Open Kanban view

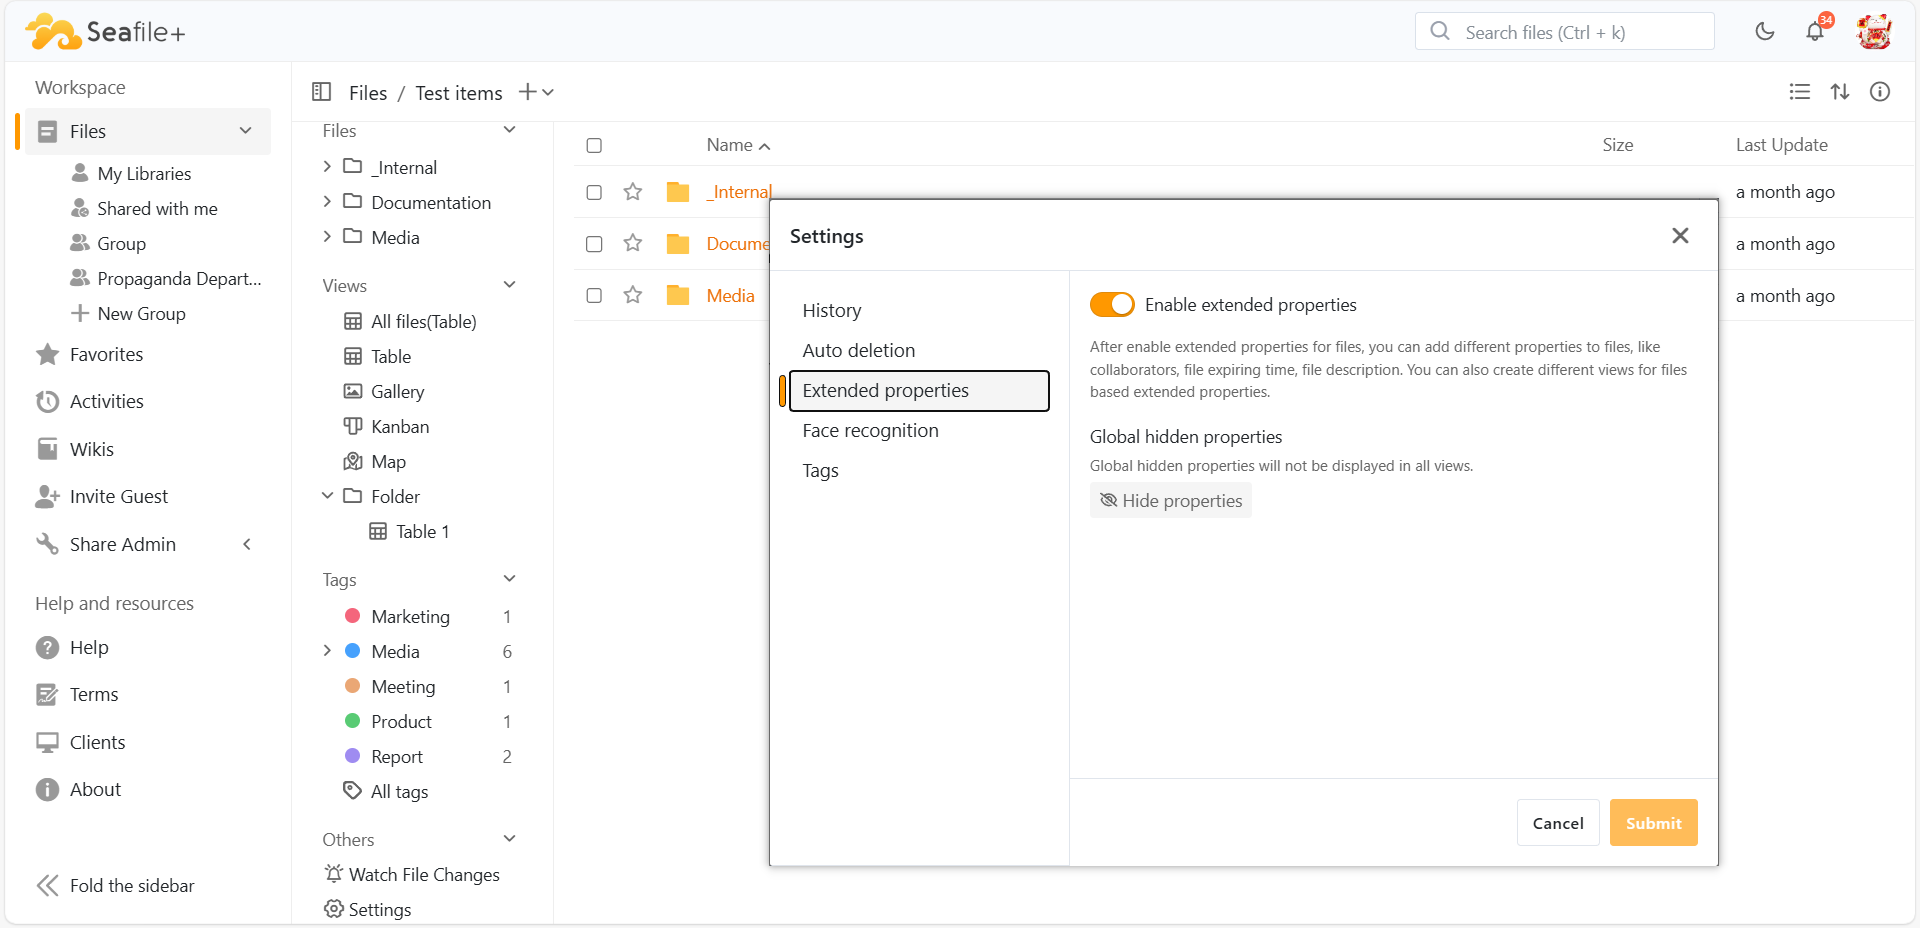click(400, 427)
